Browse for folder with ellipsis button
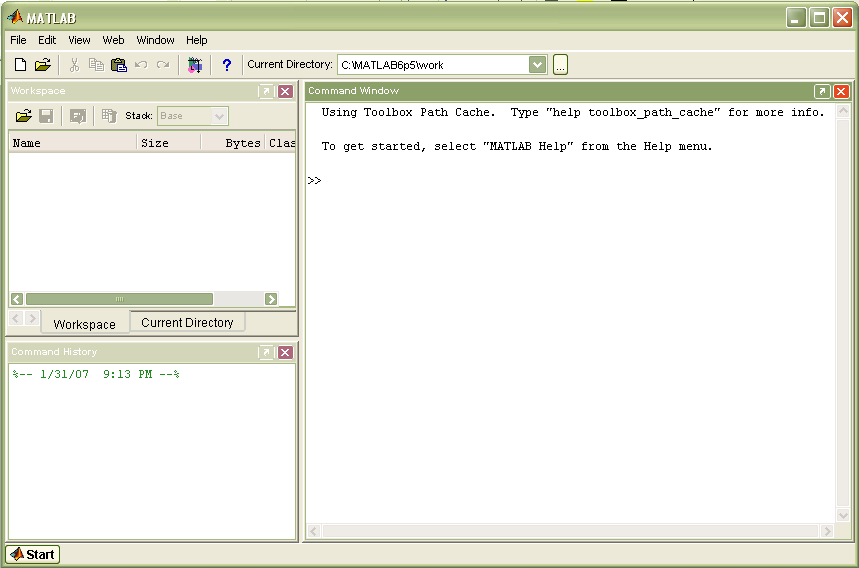This screenshot has height=568, width=859. pyautogui.click(x=560, y=65)
